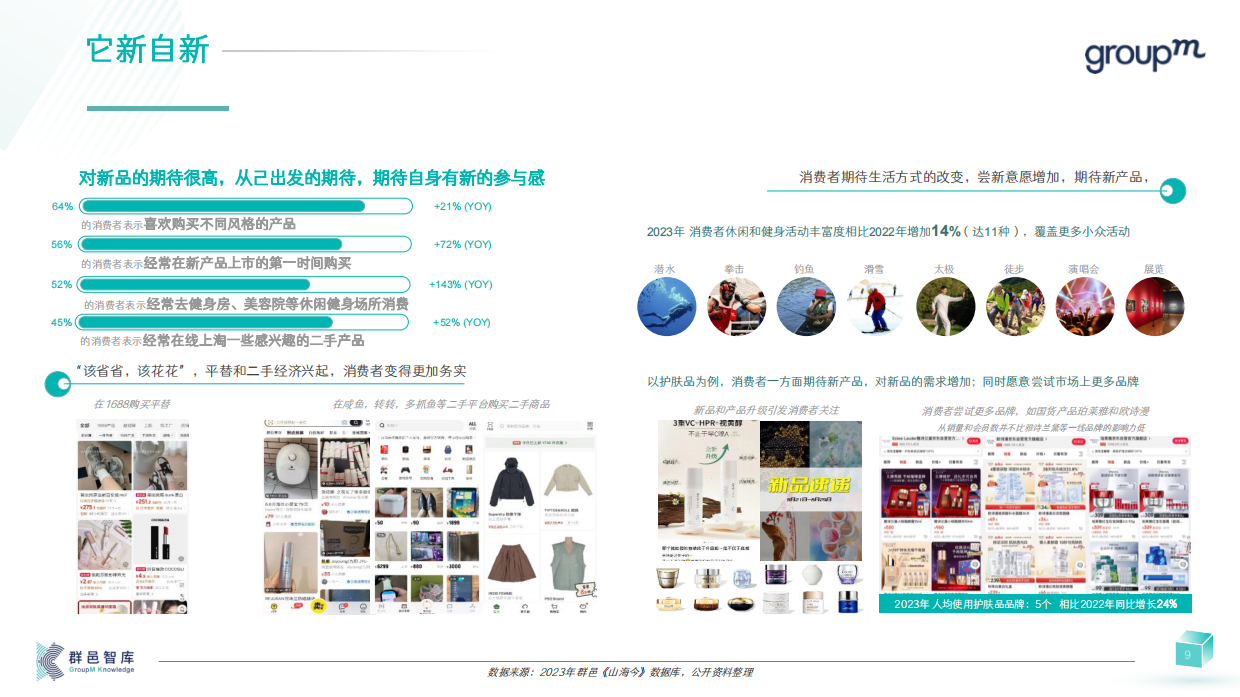
Task: Tap the yellow 卖 sell button in Xianyu
Action: point(317,605)
